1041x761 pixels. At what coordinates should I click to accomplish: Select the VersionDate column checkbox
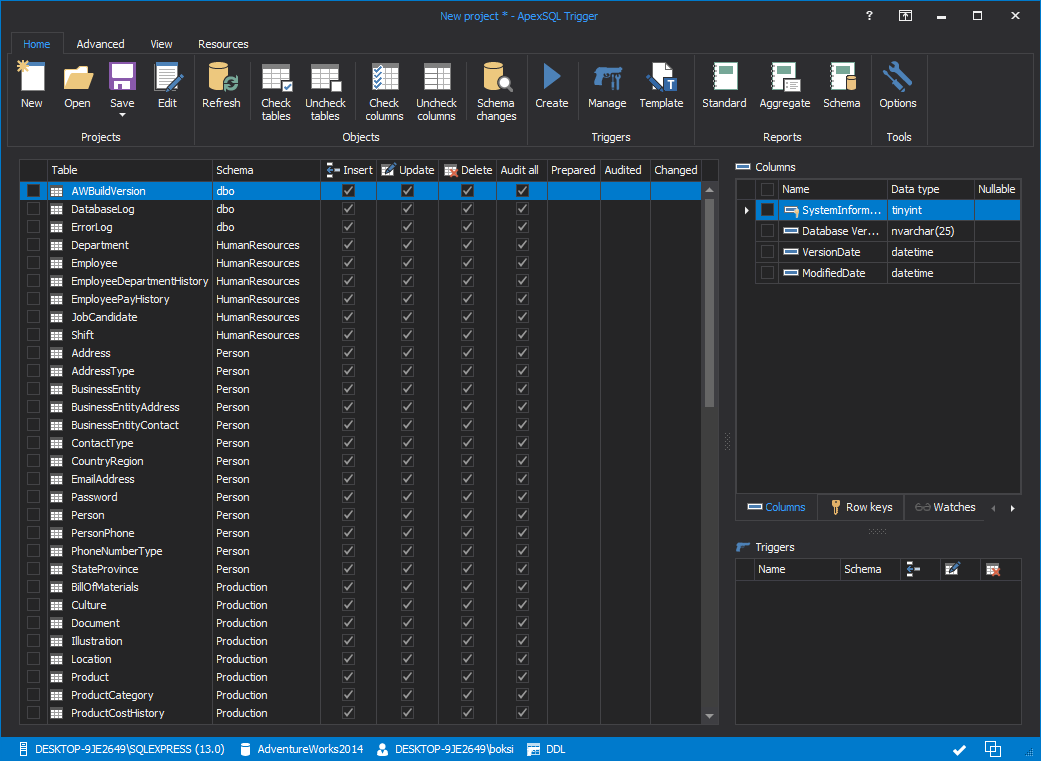[767, 252]
